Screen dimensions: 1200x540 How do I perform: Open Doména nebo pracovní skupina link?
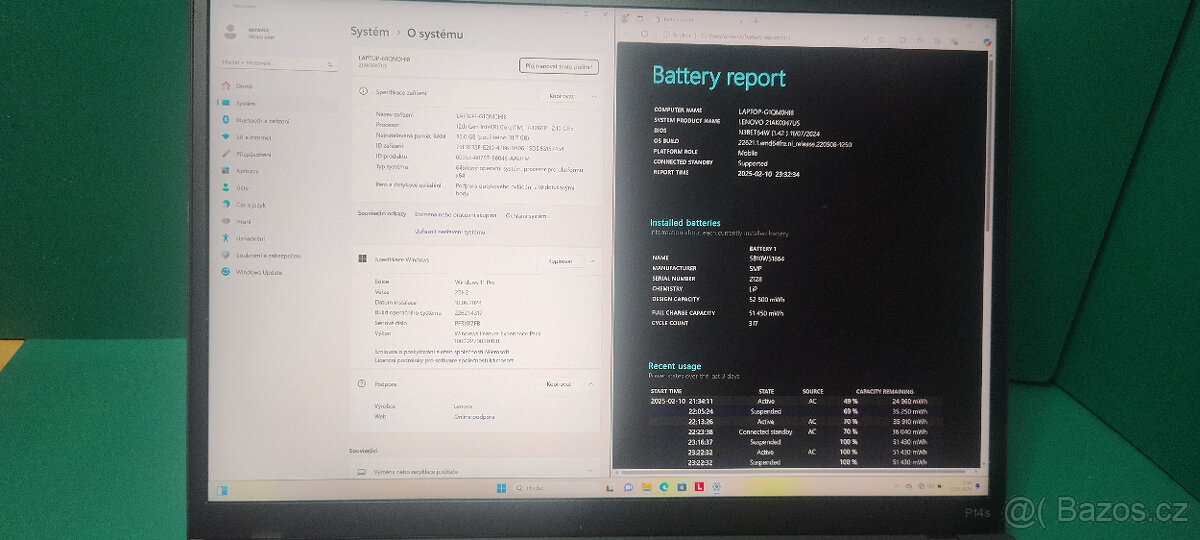click(x=455, y=214)
